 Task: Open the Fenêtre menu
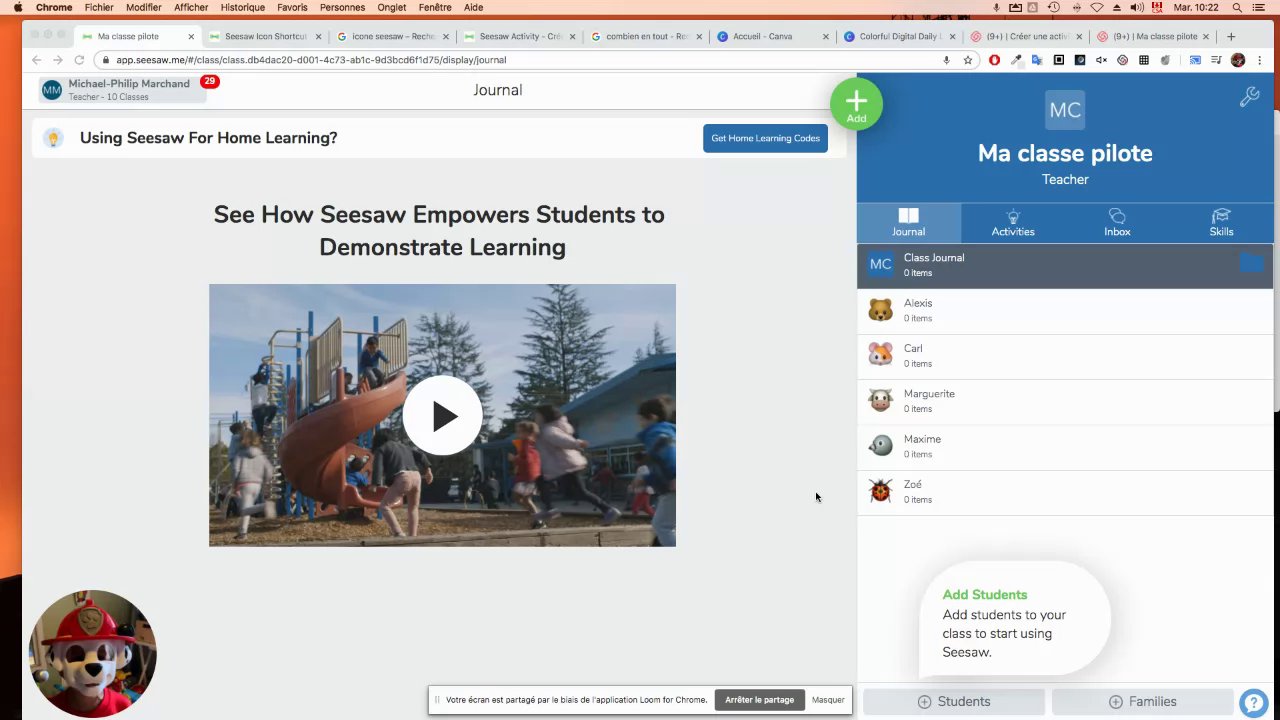pos(435,7)
